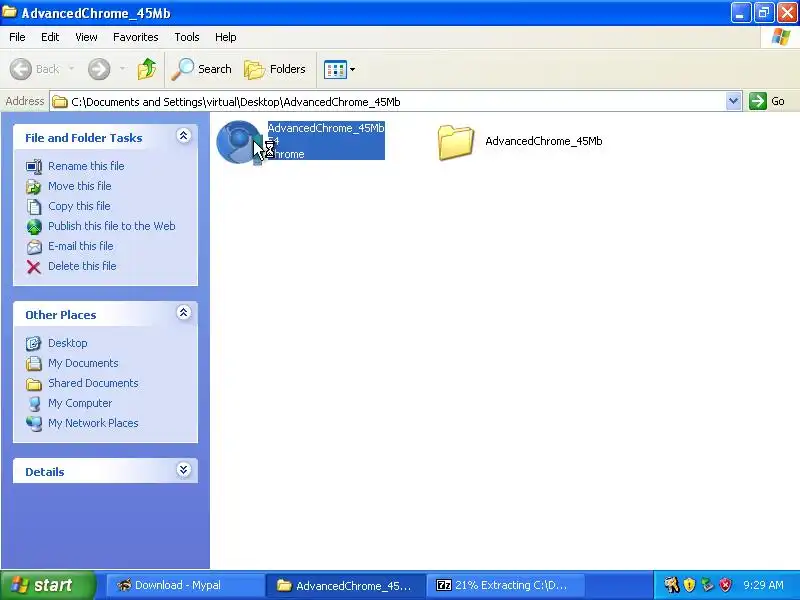The height and width of the screenshot is (600, 800).
Task: Click the AdvancedChrome_45Mb folder name label
Action: point(544,141)
